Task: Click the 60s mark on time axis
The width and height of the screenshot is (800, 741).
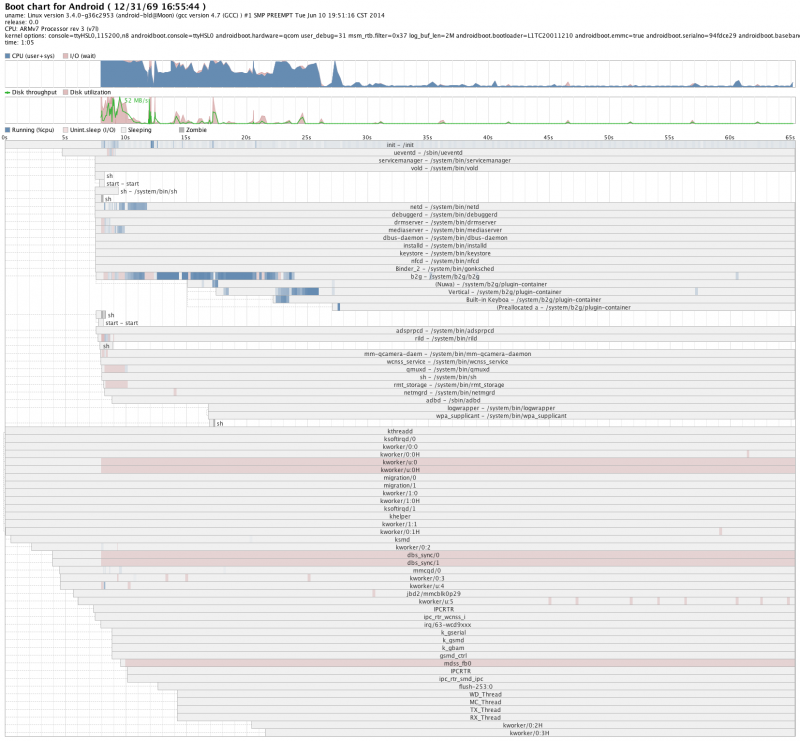Action: 730,137
